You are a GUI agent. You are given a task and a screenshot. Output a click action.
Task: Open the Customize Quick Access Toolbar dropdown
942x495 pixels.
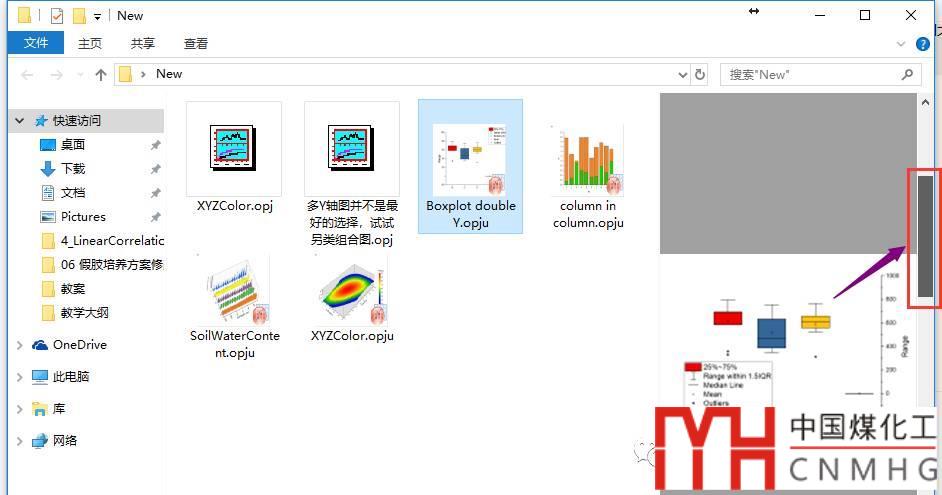97,17
